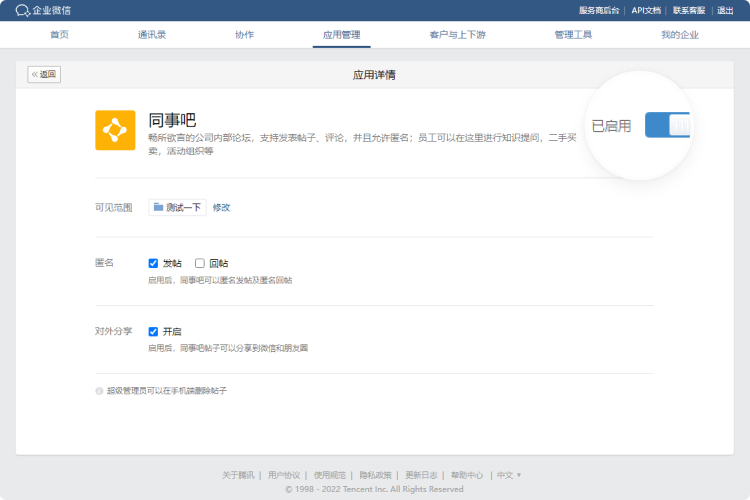Click hint text 启用后，同事吧可以匿名发帖及匿名回帖
This screenshot has width=750, height=500.
coord(220,280)
